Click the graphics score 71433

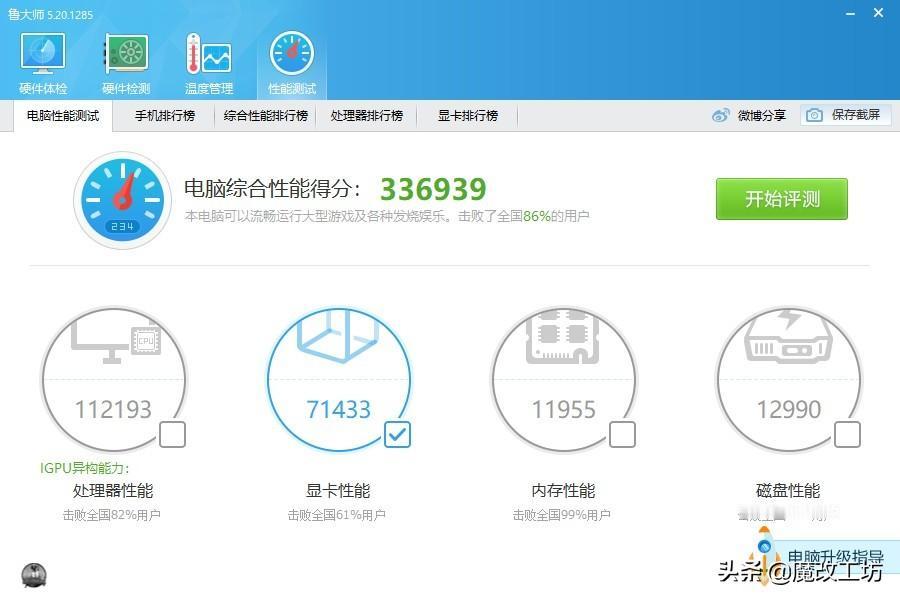click(x=338, y=409)
